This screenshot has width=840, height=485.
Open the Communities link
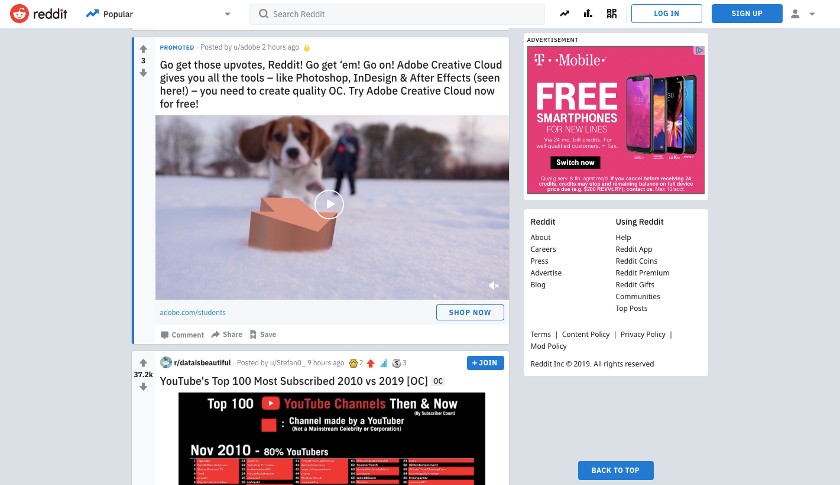pyautogui.click(x=638, y=296)
